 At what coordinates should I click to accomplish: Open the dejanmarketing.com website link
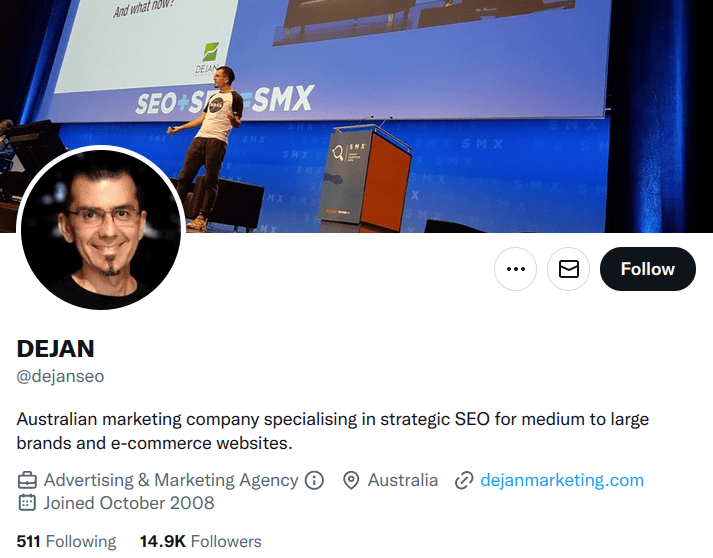click(x=562, y=480)
